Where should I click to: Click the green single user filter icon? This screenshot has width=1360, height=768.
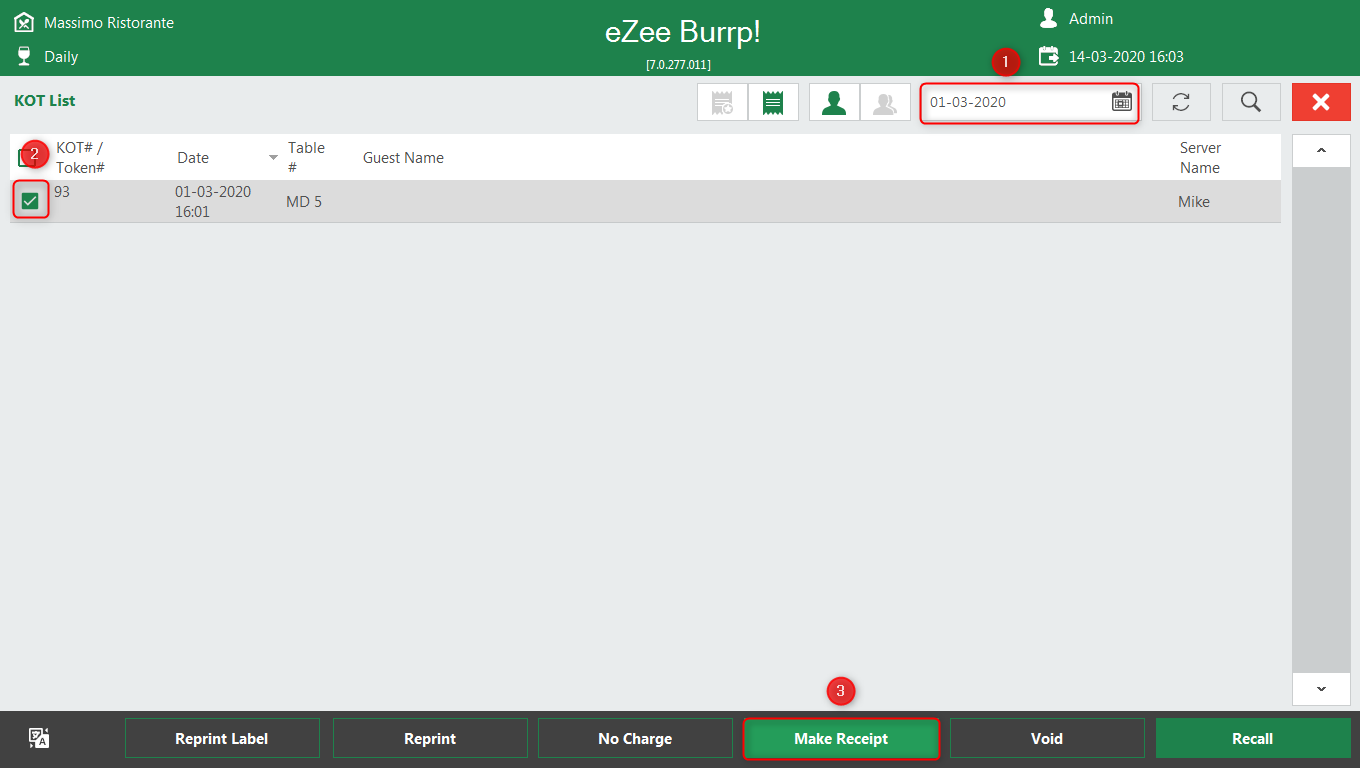click(x=834, y=102)
